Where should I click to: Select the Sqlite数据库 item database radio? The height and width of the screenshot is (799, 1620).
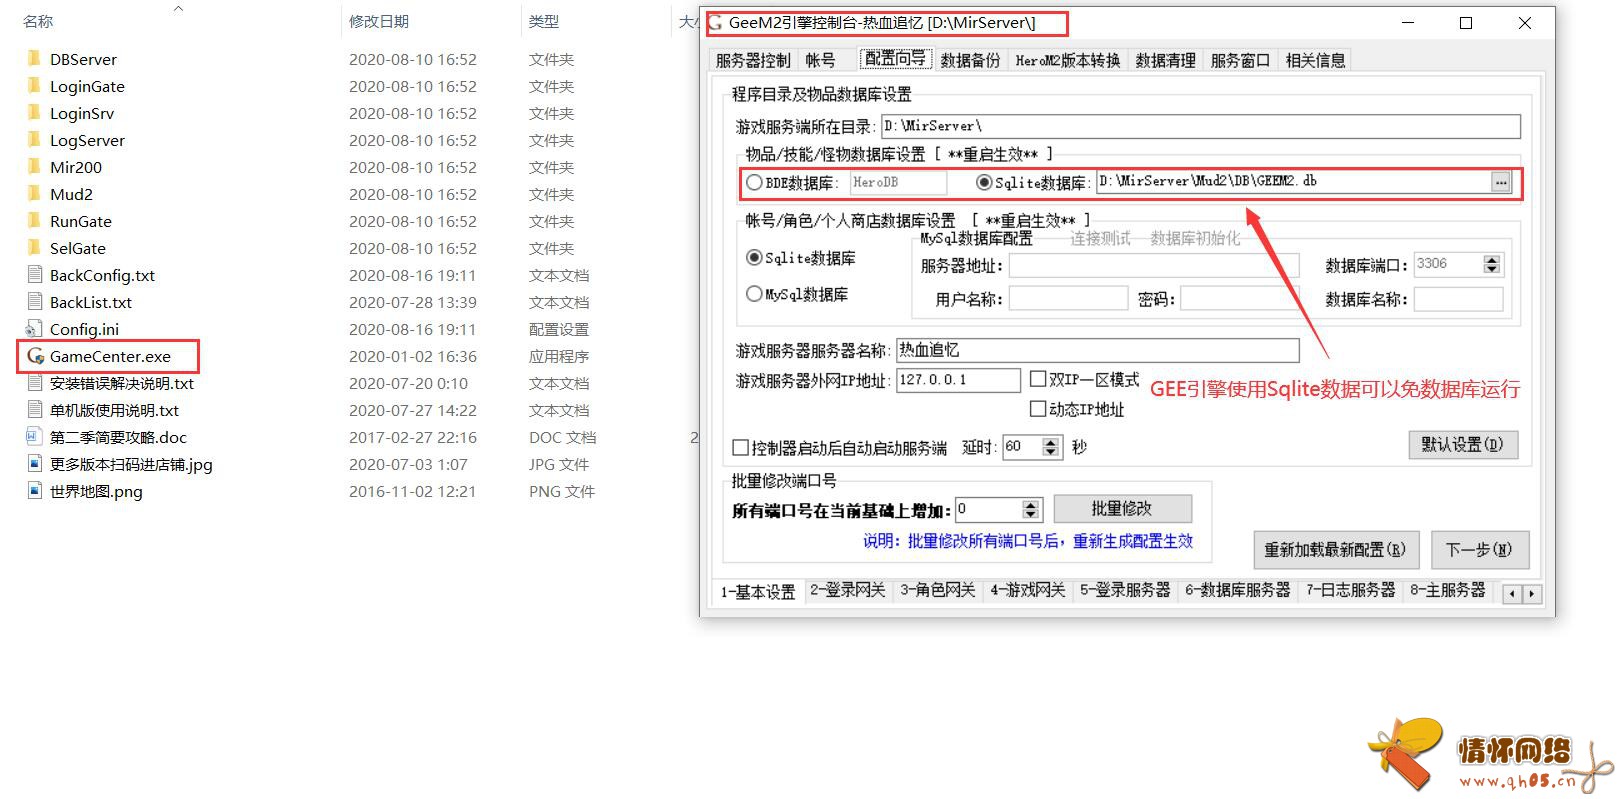coord(984,183)
